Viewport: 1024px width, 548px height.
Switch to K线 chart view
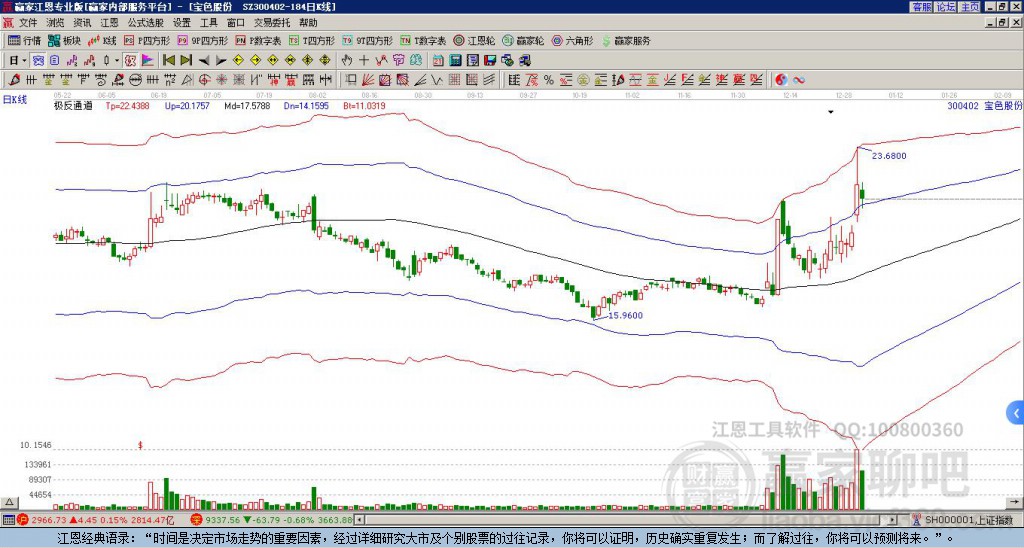click(103, 40)
